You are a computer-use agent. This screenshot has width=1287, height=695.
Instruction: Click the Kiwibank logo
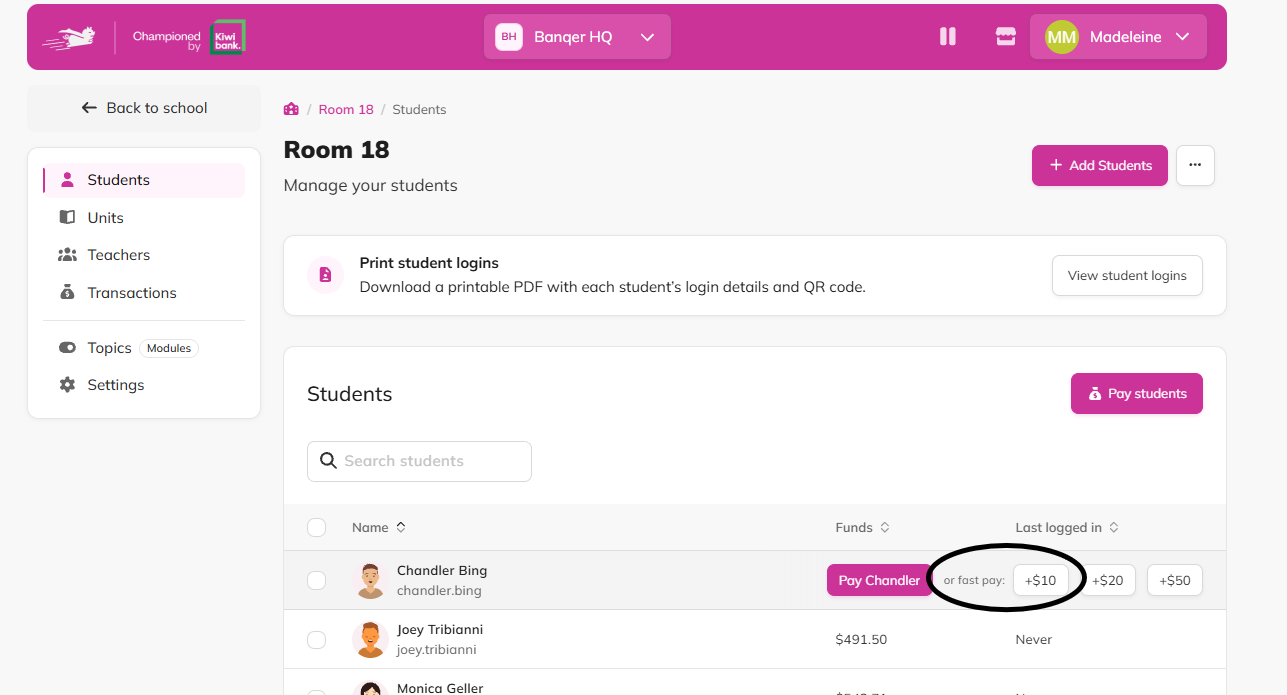tap(227, 37)
